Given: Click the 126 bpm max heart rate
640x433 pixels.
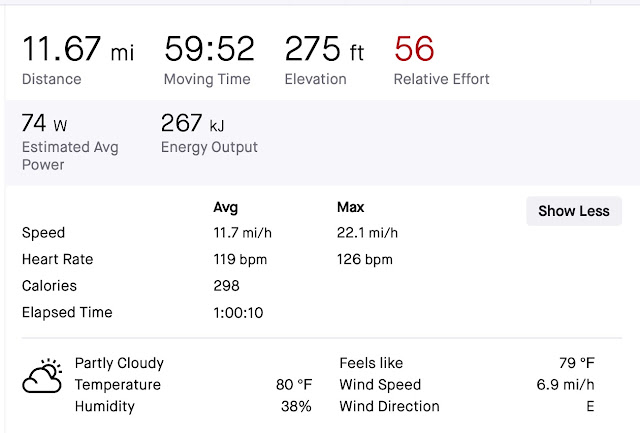Looking at the screenshot, I should 365,260.
